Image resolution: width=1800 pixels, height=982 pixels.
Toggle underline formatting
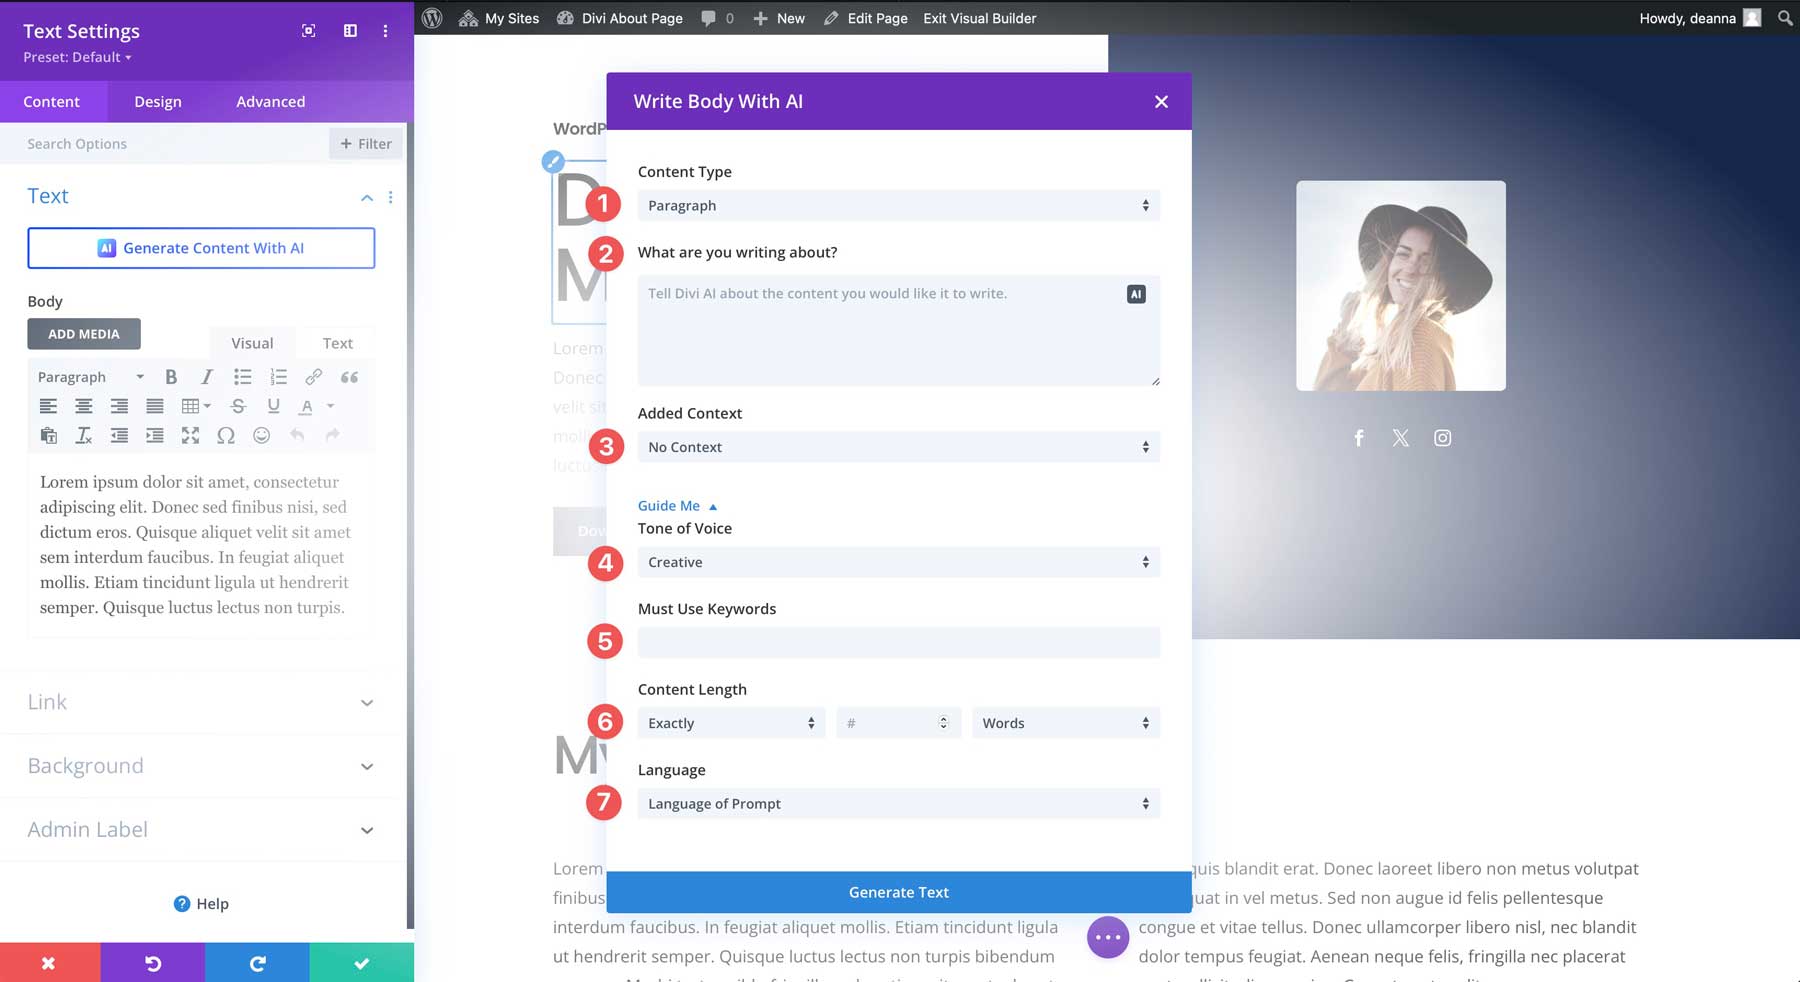pyautogui.click(x=272, y=407)
